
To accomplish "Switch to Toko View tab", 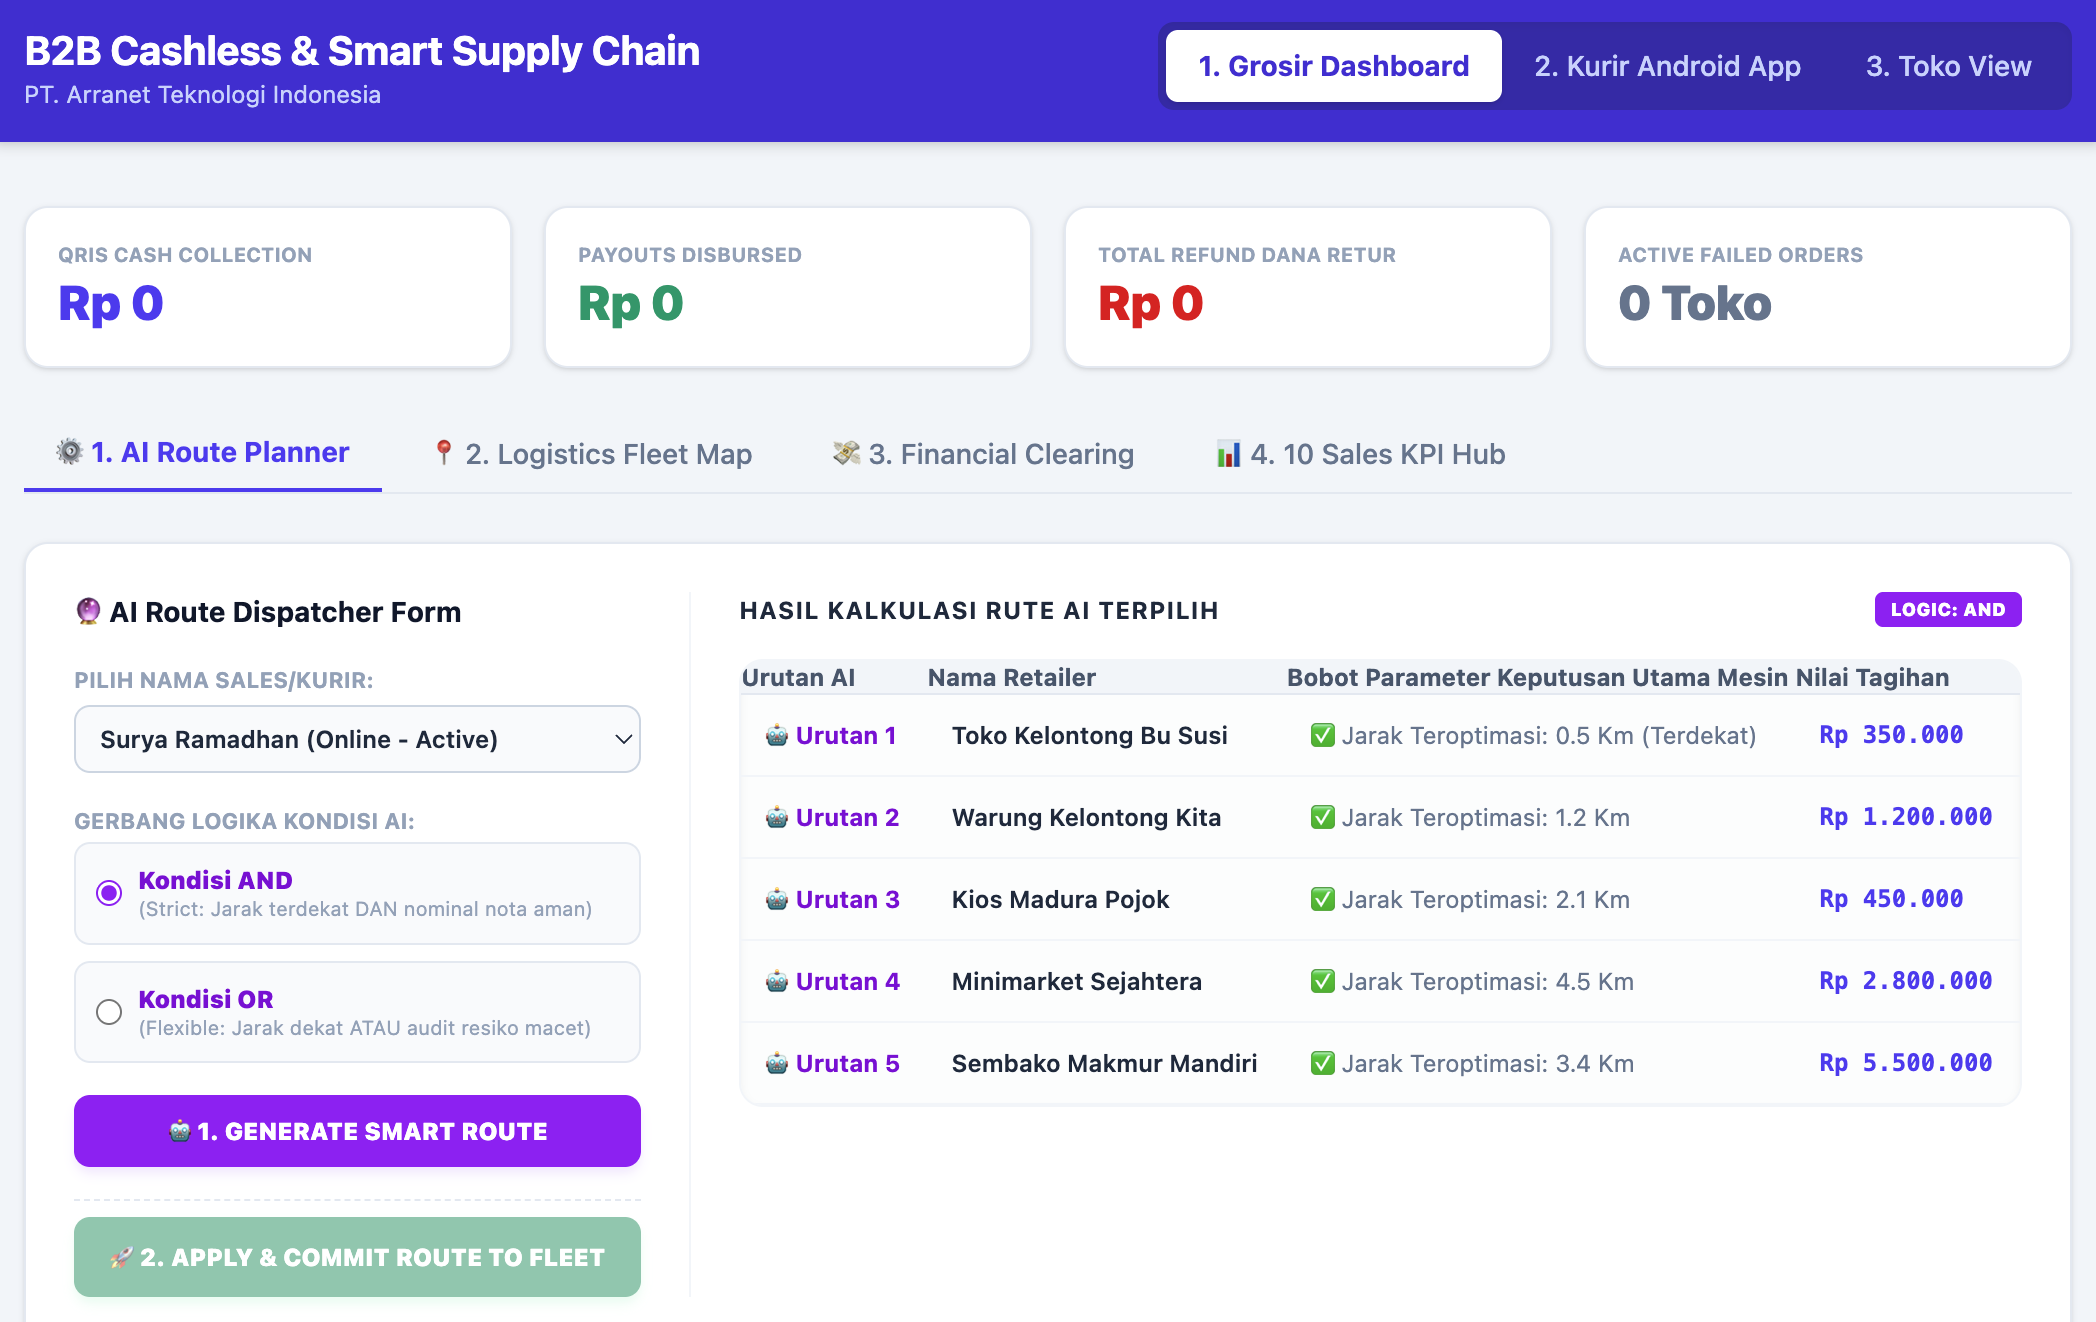I will [x=1948, y=66].
